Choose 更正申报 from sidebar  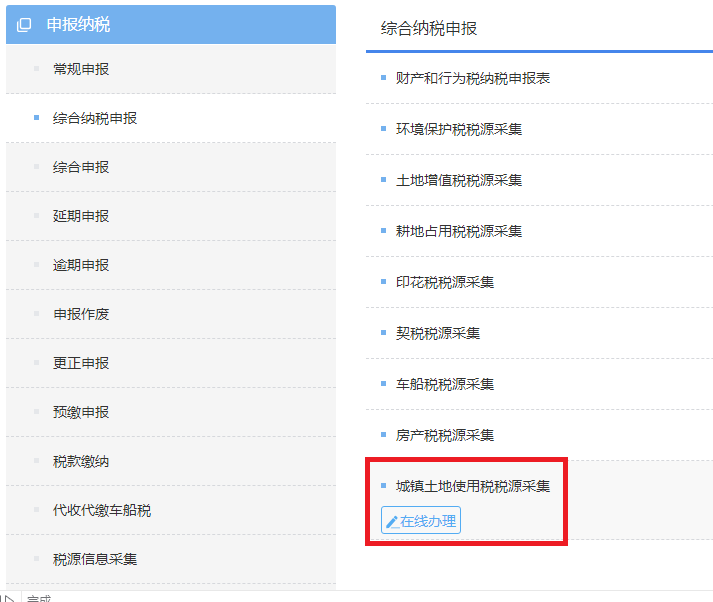pos(81,363)
